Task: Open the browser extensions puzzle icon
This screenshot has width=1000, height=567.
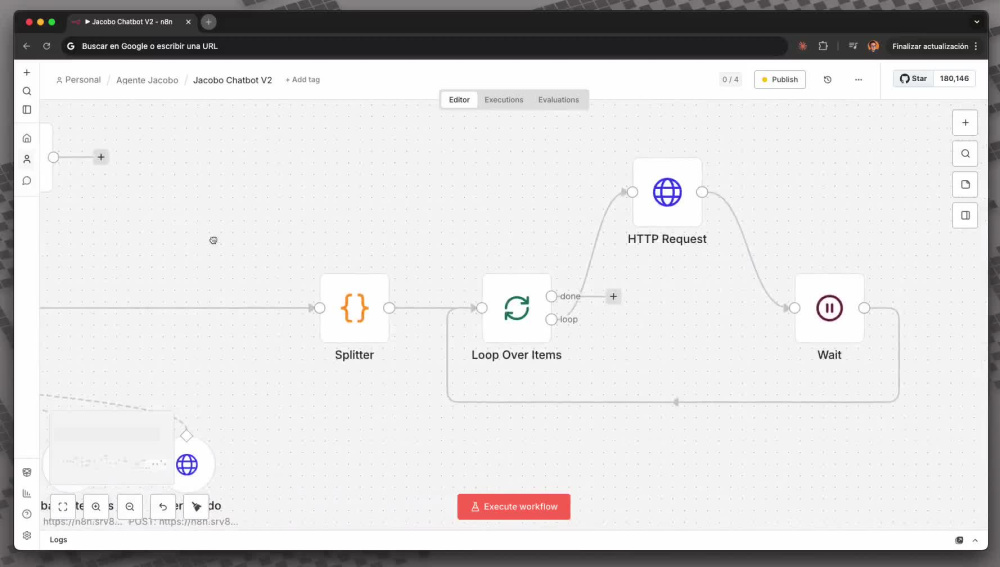Action: [823, 46]
